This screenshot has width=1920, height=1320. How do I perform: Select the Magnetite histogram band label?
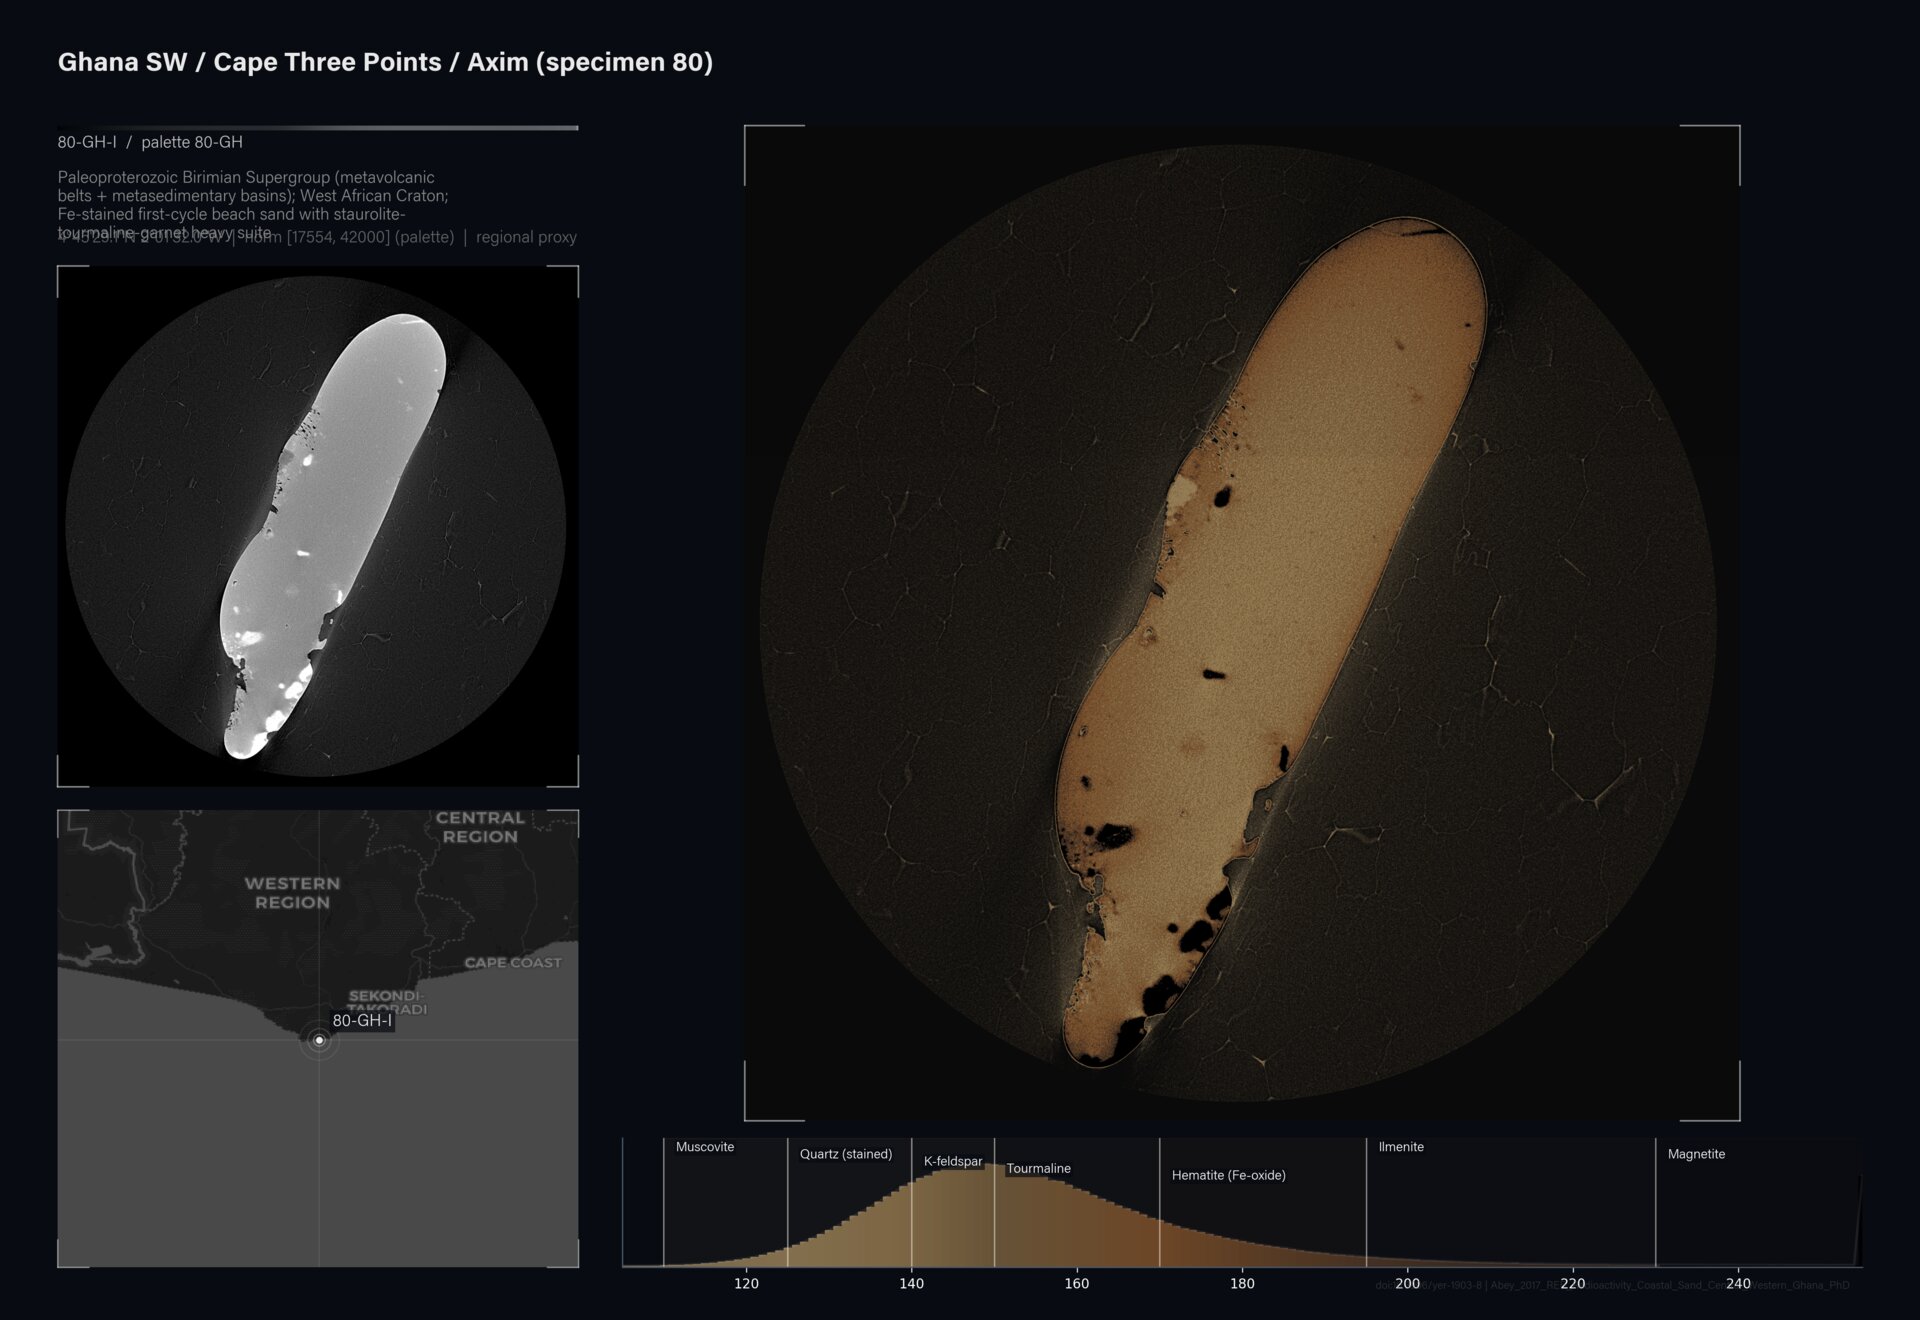(1696, 1154)
